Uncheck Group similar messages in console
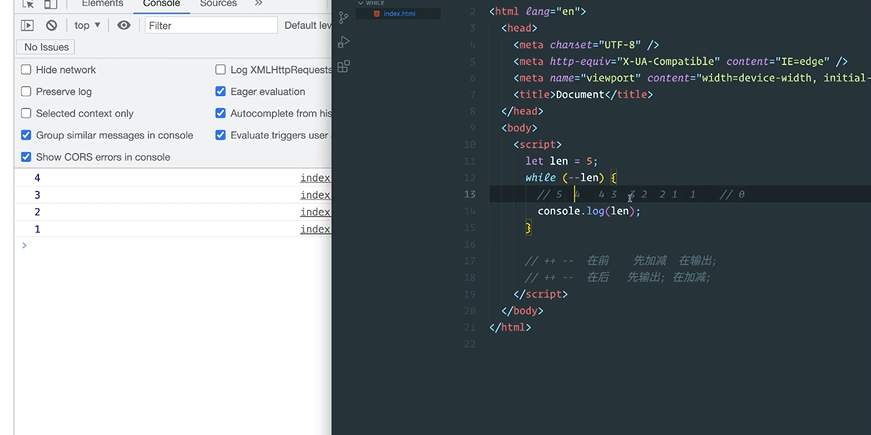Viewport: 871px width, 435px height. (26, 135)
